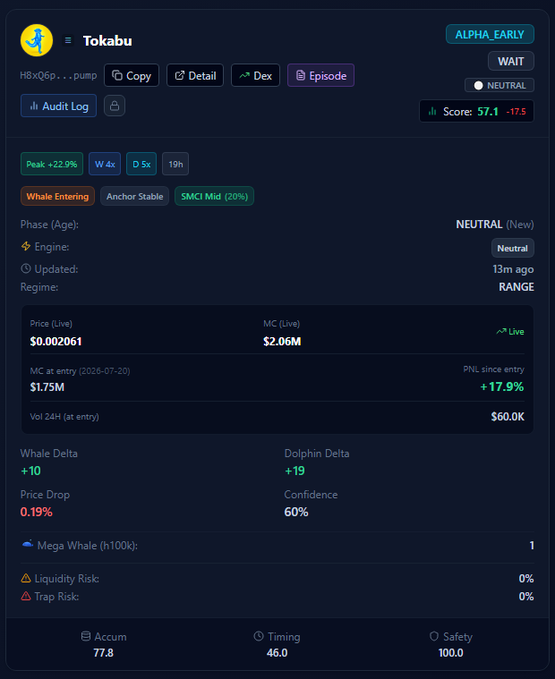The width and height of the screenshot is (555, 679).
Task: Click the Timing clock icon
Action: click(x=258, y=636)
